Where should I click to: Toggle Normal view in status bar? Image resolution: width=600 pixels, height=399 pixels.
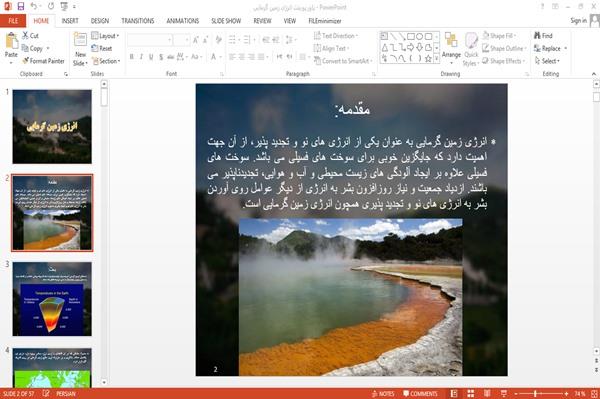[454, 394]
